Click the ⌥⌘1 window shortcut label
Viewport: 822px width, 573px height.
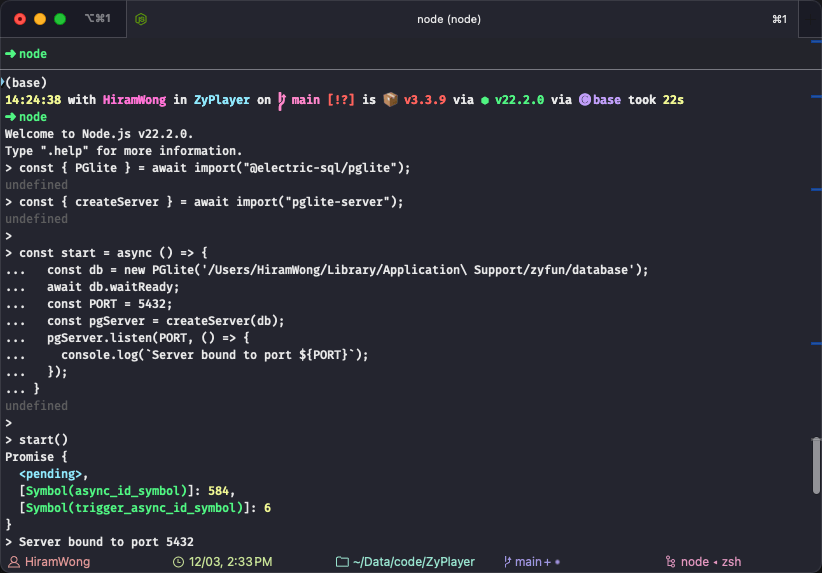pos(97,19)
